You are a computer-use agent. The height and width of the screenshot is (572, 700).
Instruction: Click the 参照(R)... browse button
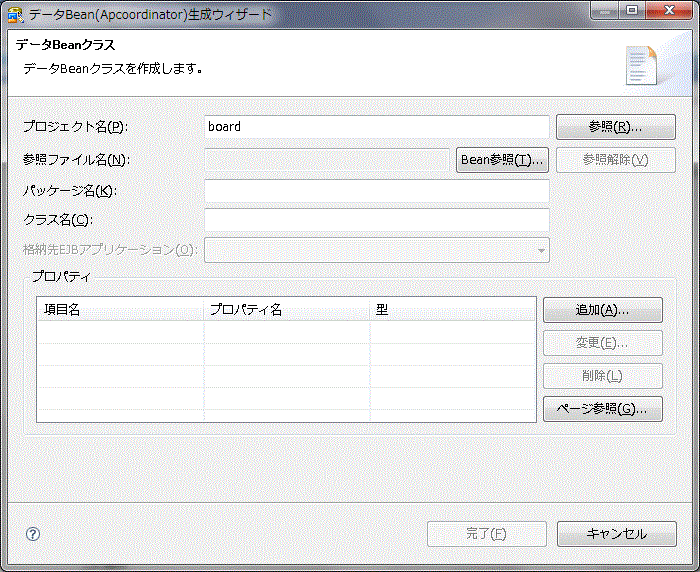click(616, 127)
